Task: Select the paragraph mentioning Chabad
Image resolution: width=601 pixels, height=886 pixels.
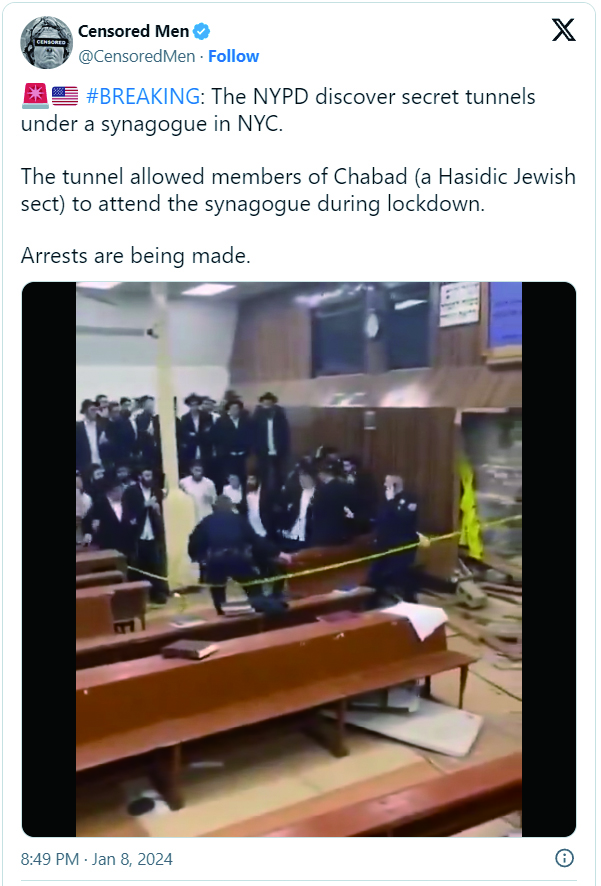Action: click(x=298, y=190)
